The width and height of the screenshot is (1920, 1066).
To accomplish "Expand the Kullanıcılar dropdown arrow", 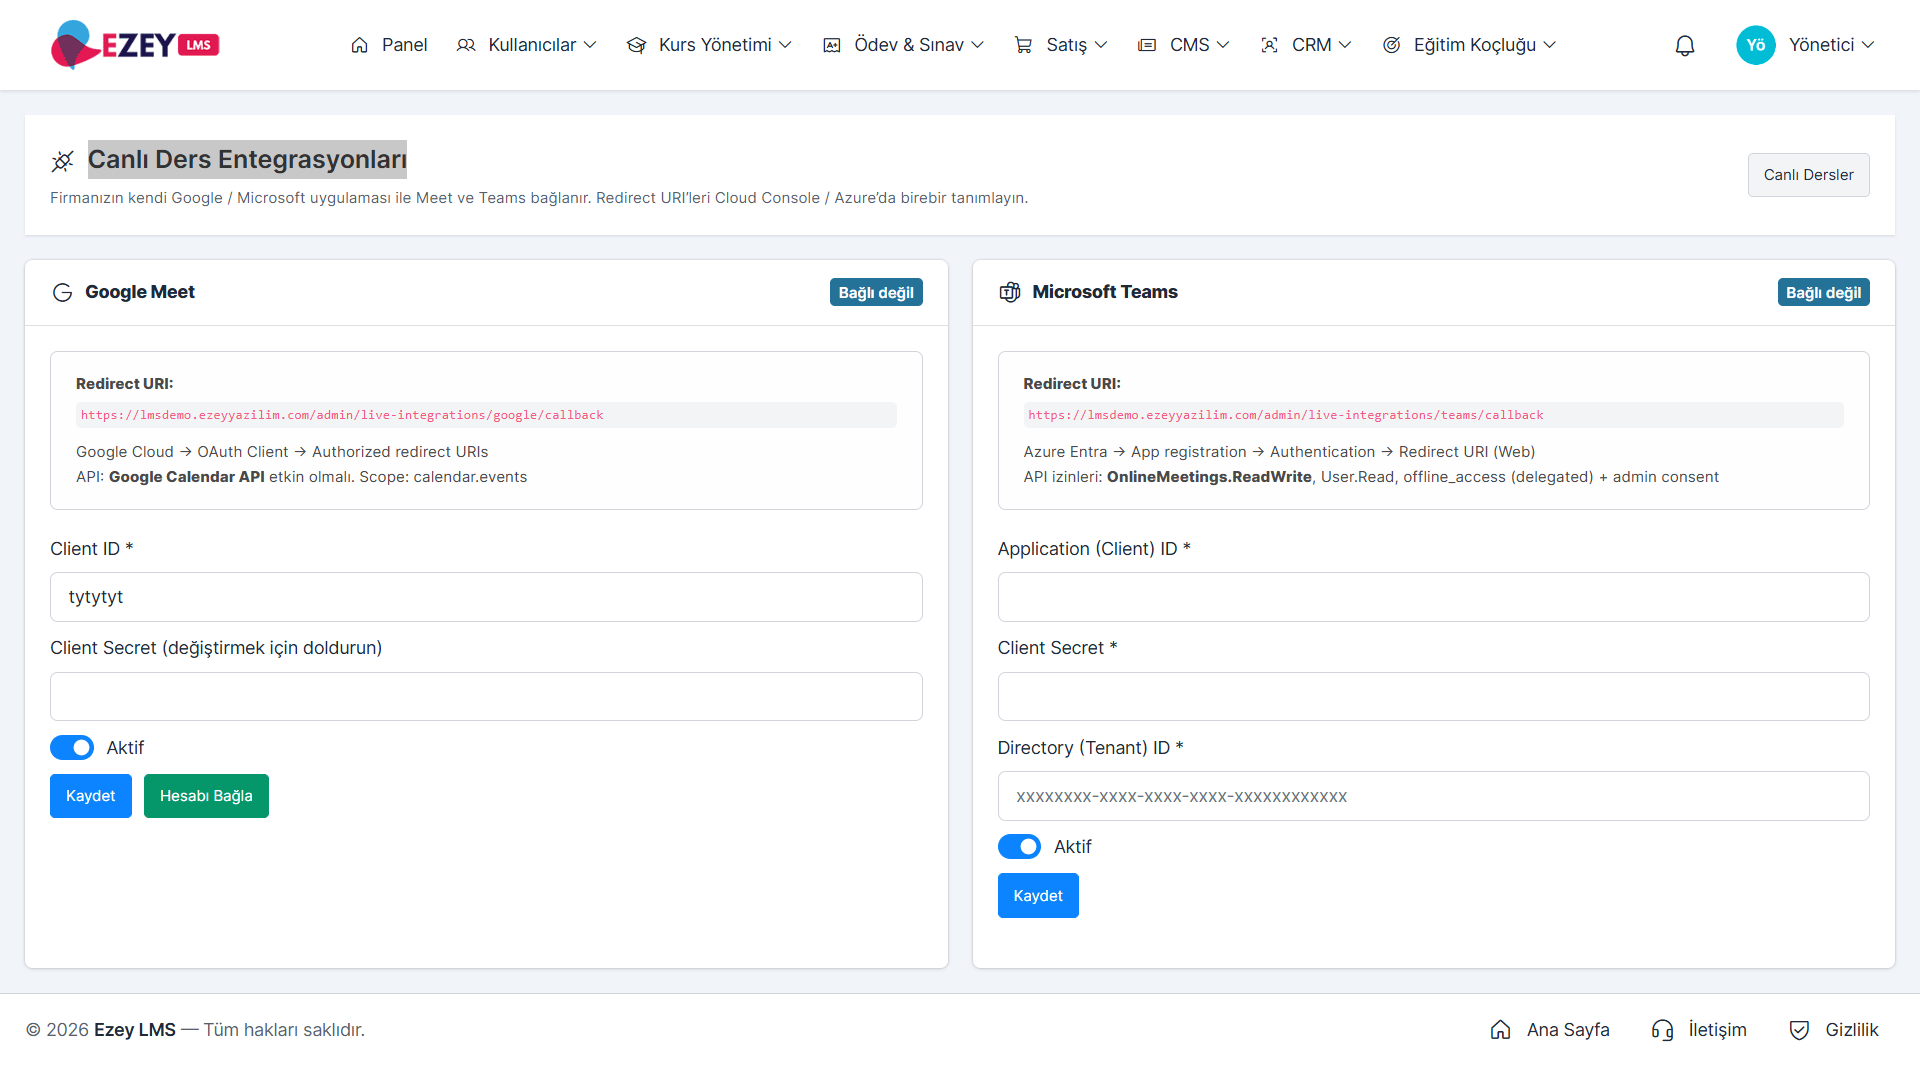I will (590, 45).
